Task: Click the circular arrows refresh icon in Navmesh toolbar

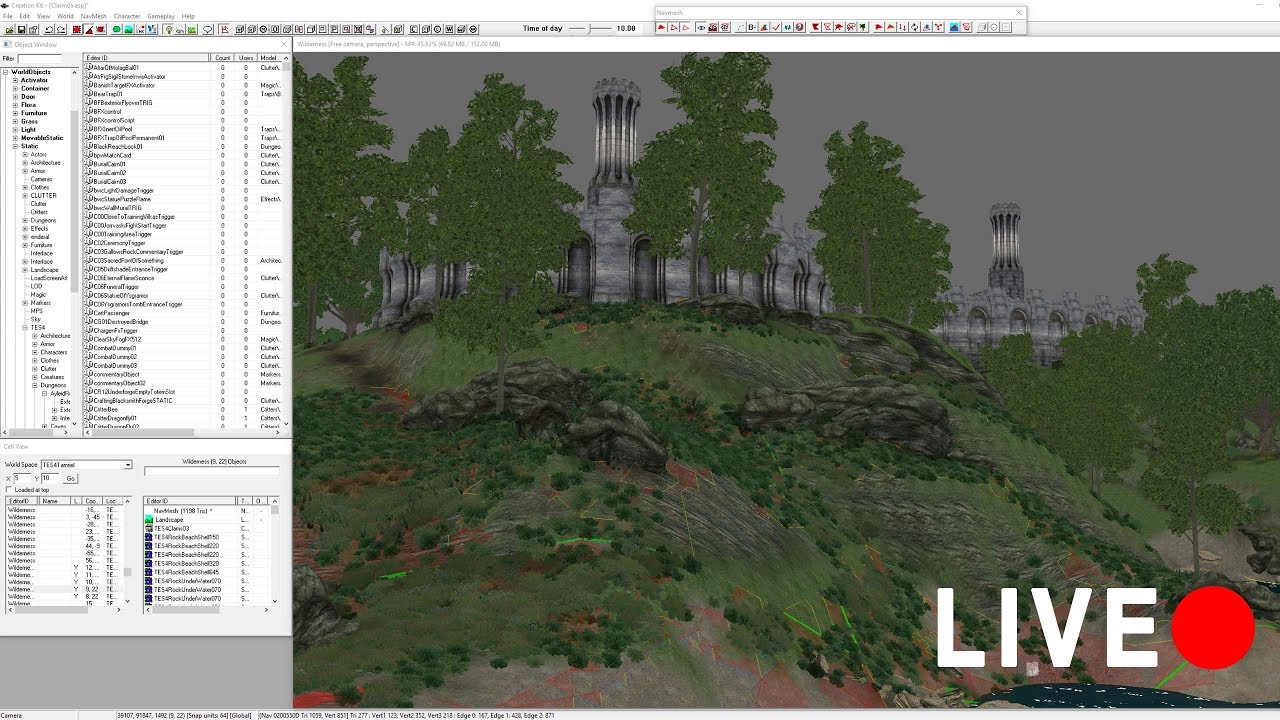Action: click(914, 27)
